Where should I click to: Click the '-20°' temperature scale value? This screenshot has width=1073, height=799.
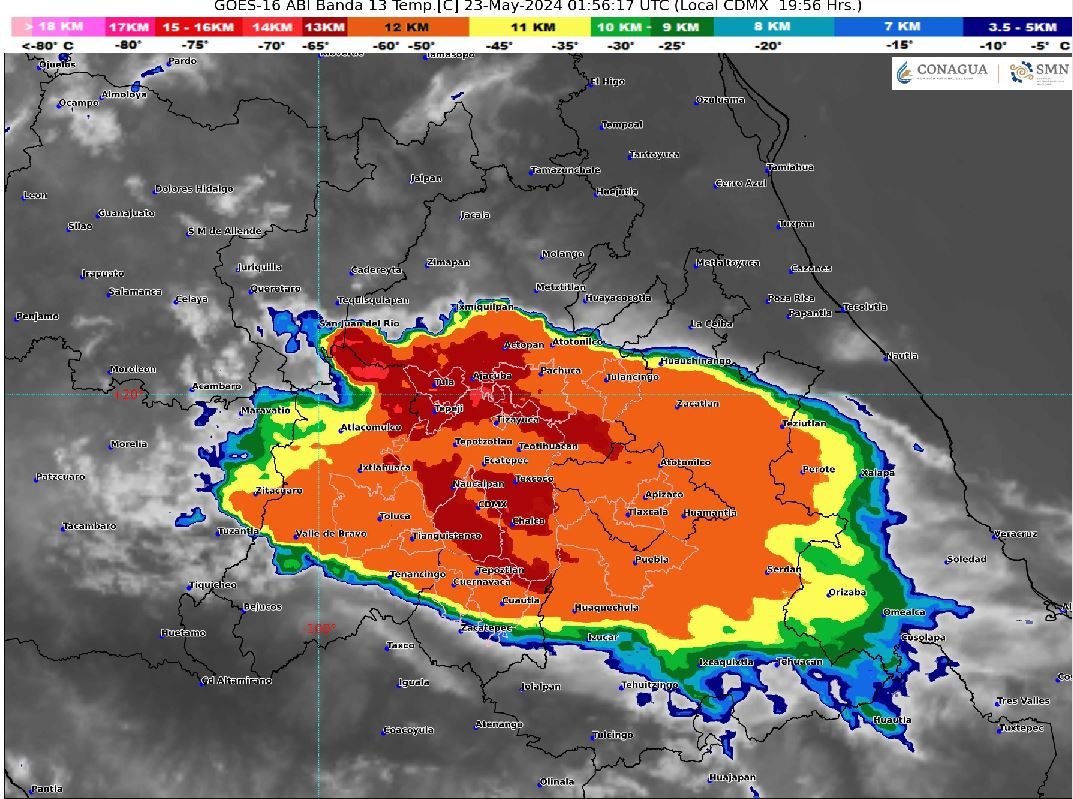(767, 46)
